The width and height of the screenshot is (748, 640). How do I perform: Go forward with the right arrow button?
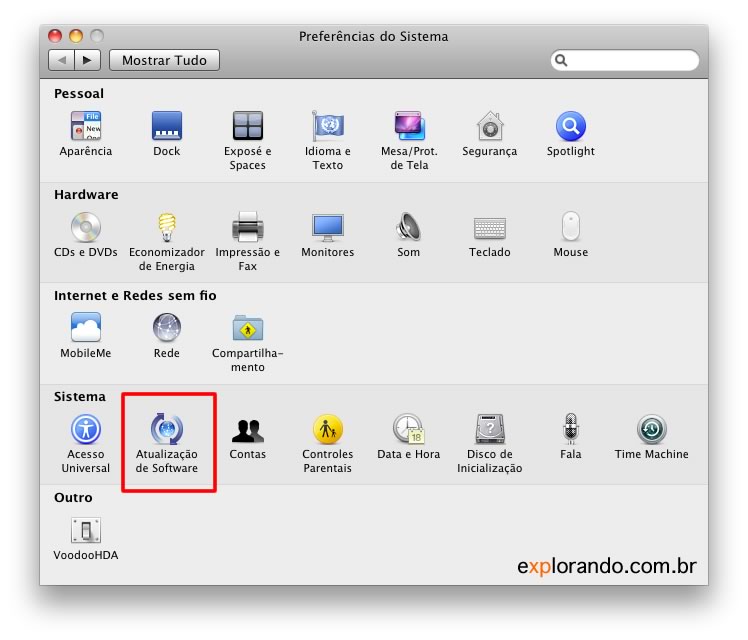(x=87, y=60)
